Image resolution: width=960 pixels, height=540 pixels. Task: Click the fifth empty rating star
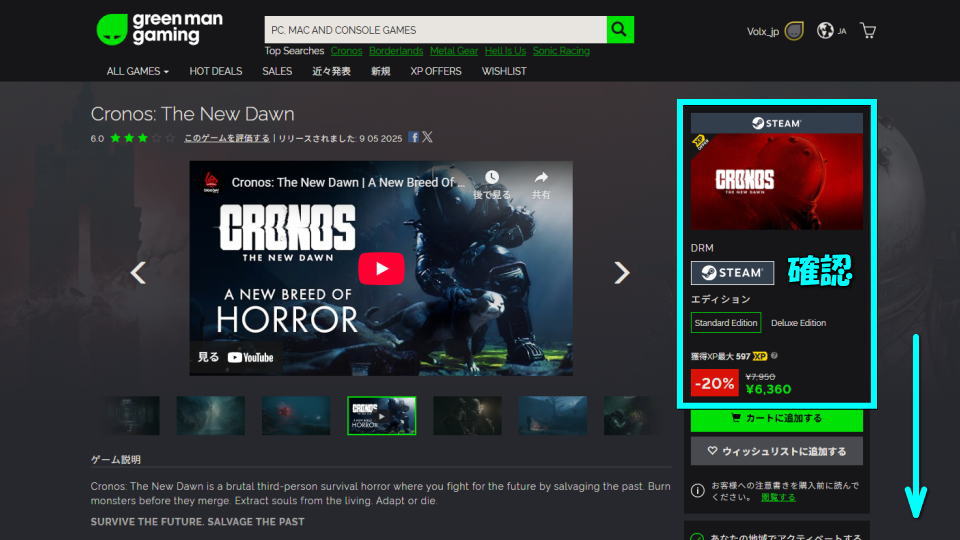[170, 138]
